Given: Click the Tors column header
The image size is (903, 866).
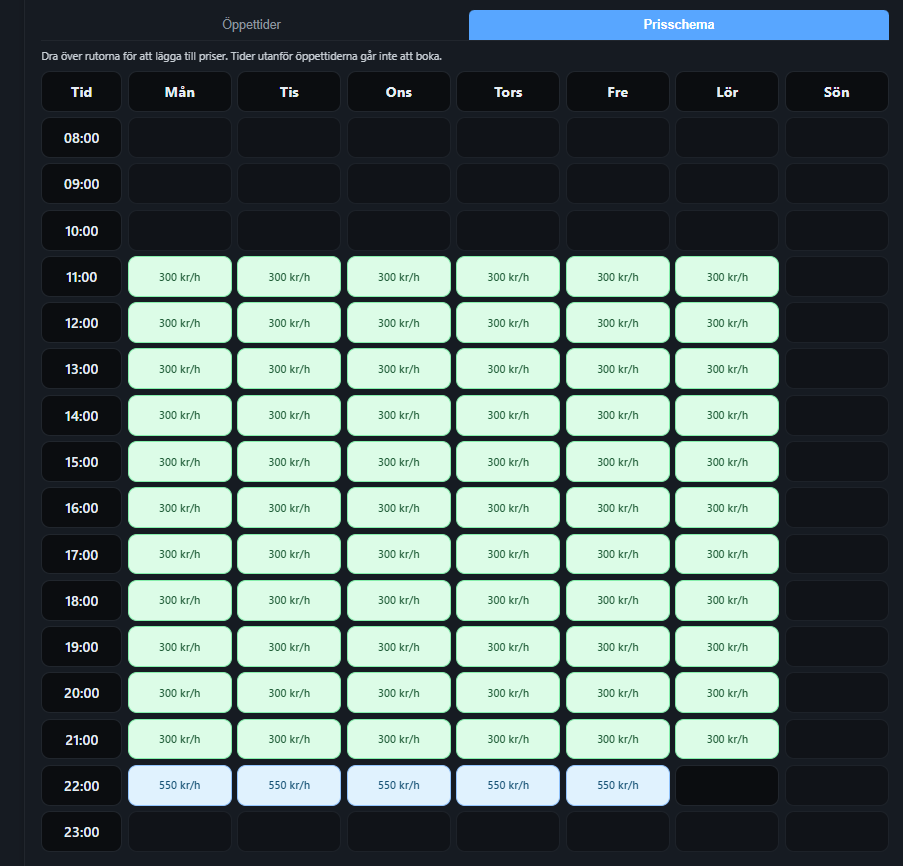Looking at the screenshot, I should (x=508, y=92).
